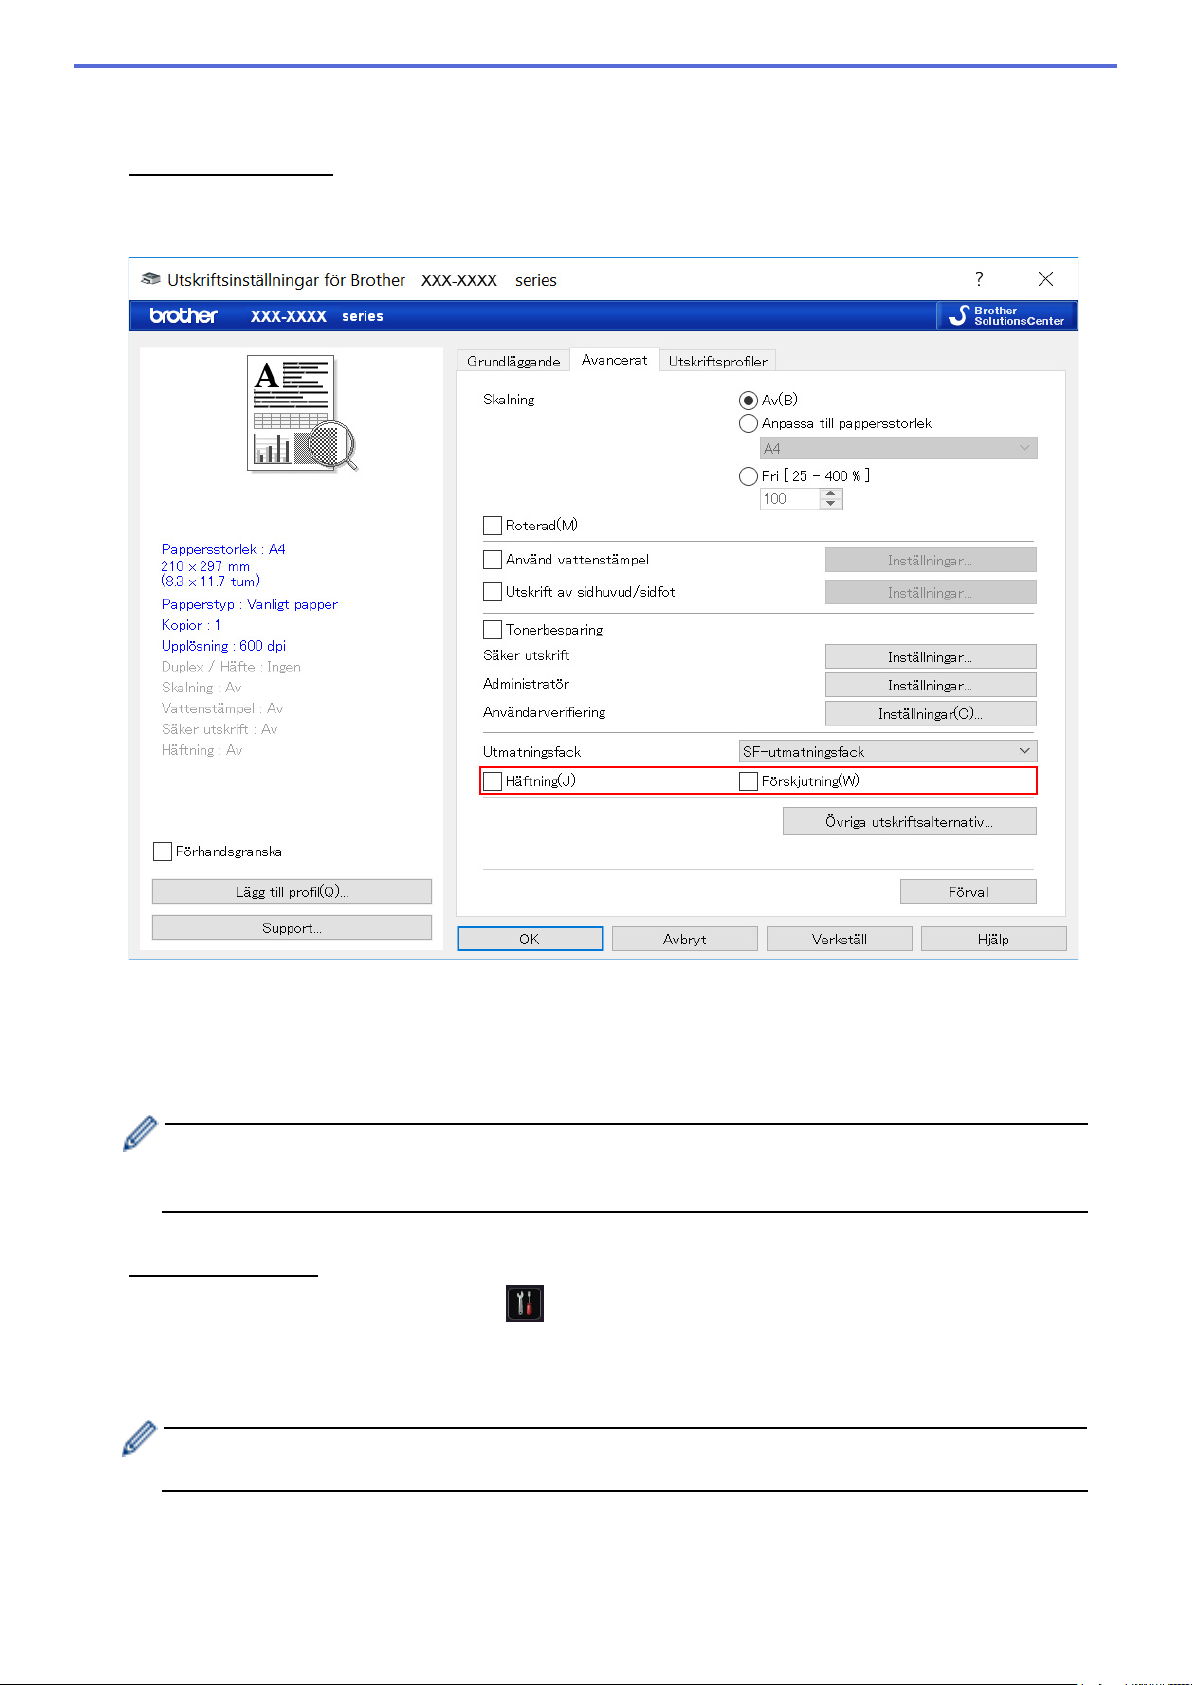1192x1685 pixels.
Task: Open Hjälp at the dialog bottom
Action: 994,939
